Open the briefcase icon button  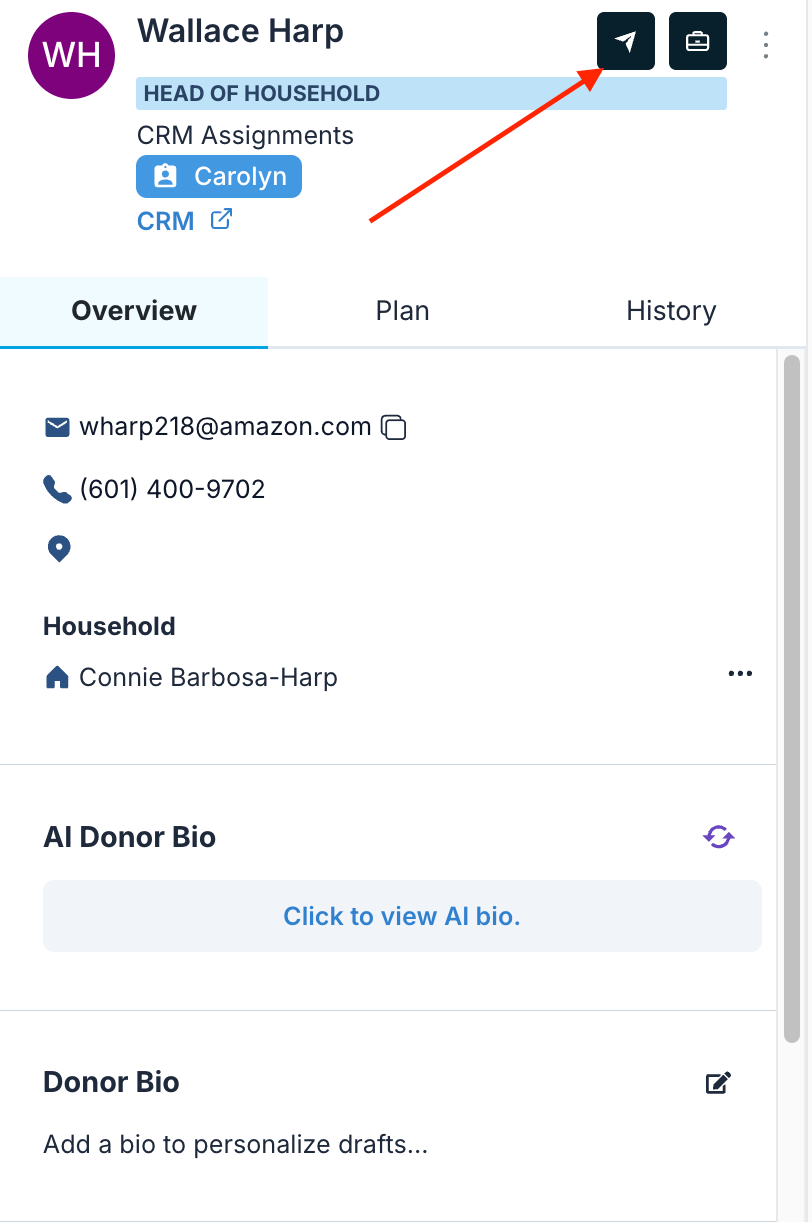(x=697, y=41)
